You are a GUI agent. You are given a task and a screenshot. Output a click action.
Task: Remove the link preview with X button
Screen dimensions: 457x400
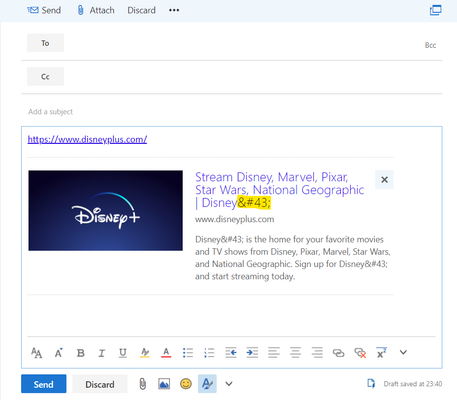pyautogui.click(x=384, y=180)
